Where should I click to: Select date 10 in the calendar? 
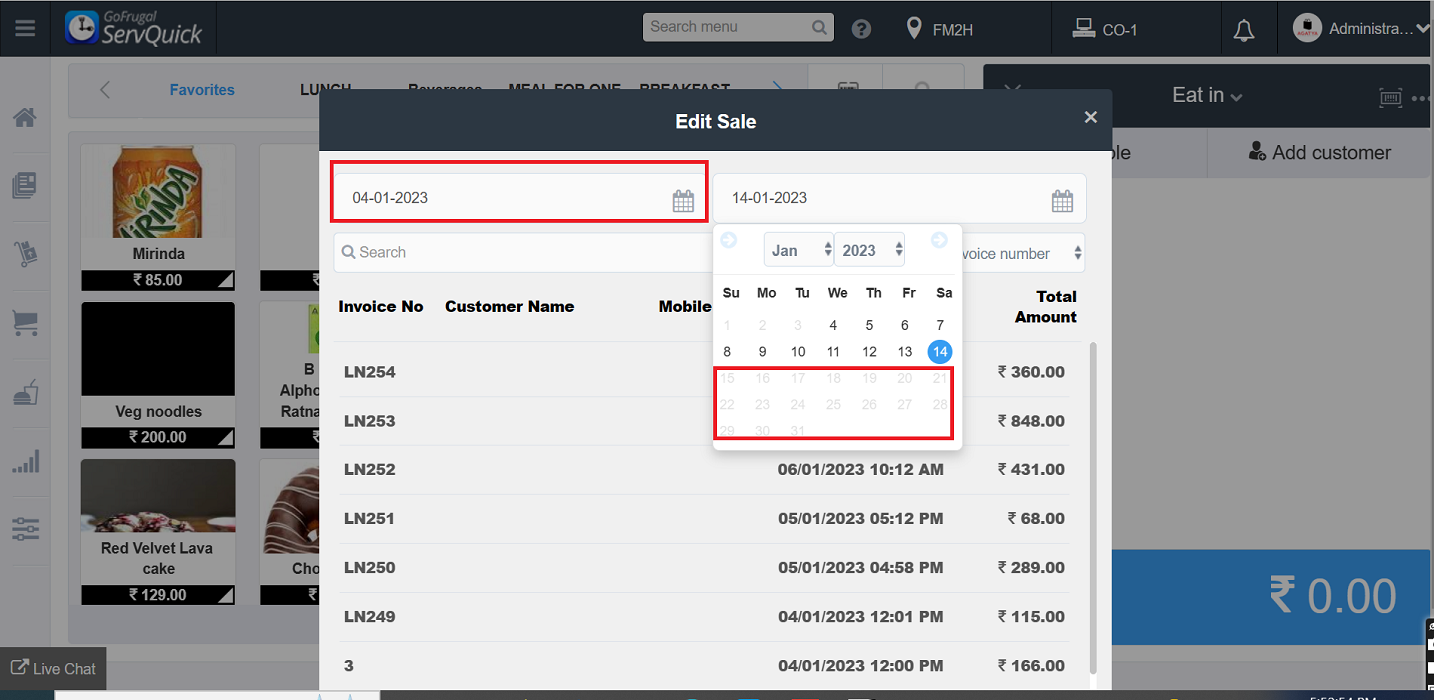[798, 352]
